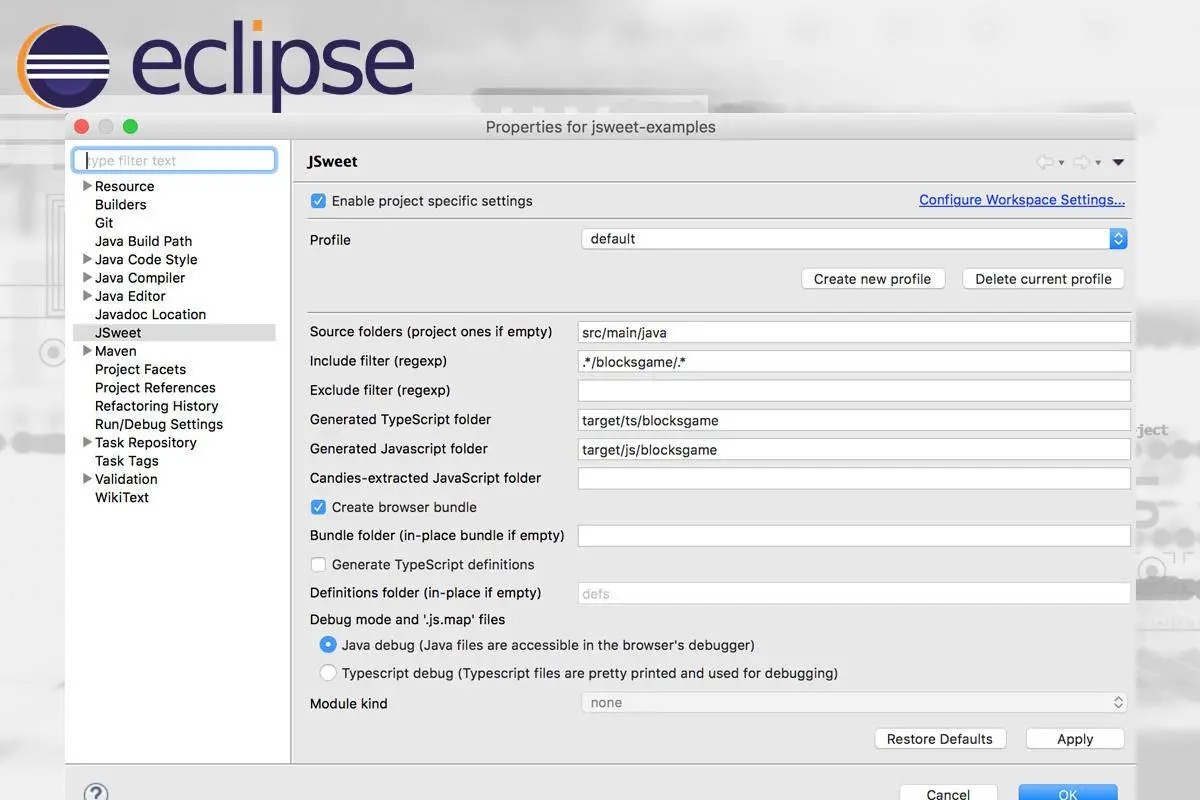Select Task Tags in the tree

126,461
